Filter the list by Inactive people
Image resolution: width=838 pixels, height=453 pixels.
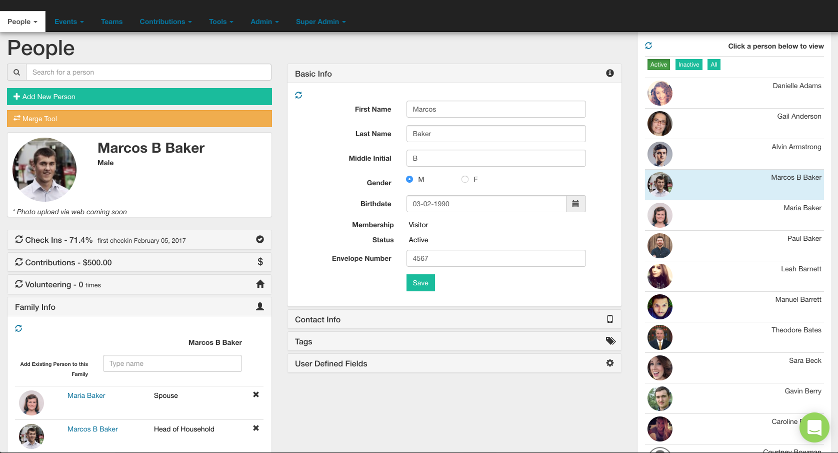688,65
